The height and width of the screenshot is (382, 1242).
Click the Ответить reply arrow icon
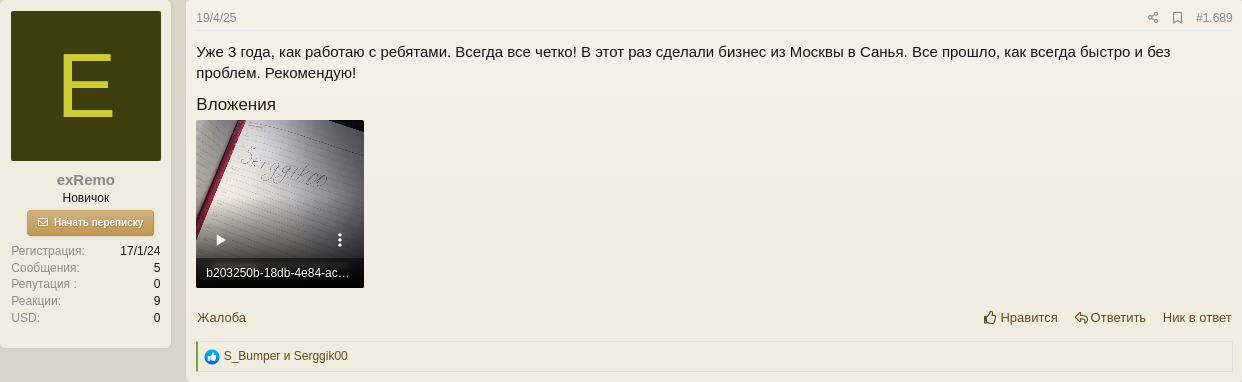pos(1081,318)
